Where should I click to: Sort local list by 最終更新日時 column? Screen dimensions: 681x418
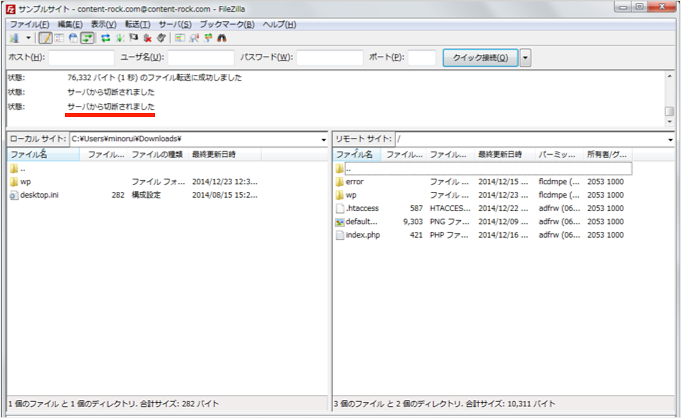pos(225,155)
